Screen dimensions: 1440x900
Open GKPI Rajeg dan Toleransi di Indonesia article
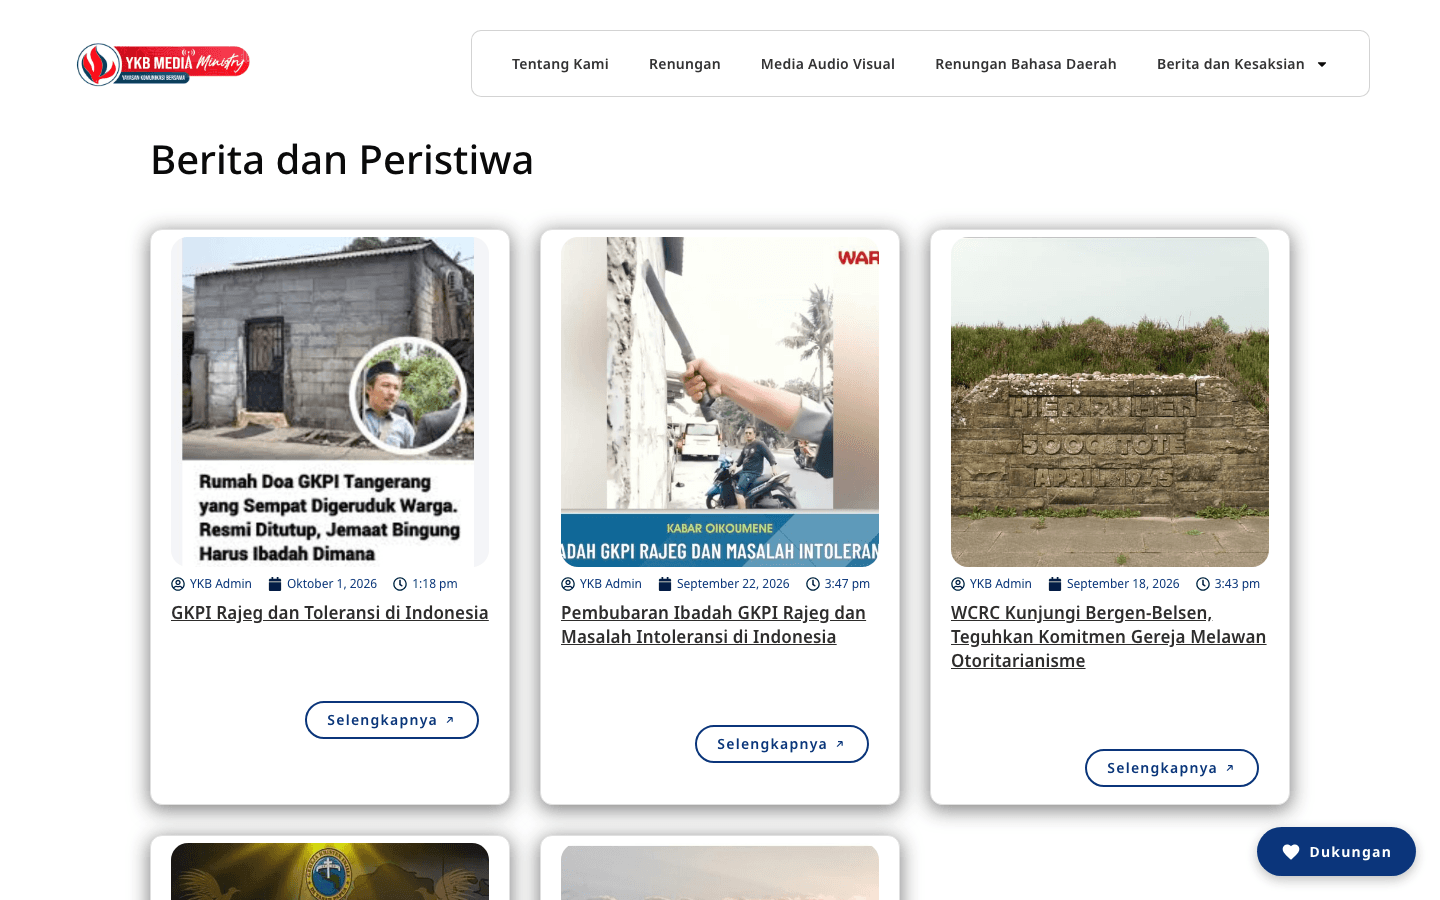[330, 613]
